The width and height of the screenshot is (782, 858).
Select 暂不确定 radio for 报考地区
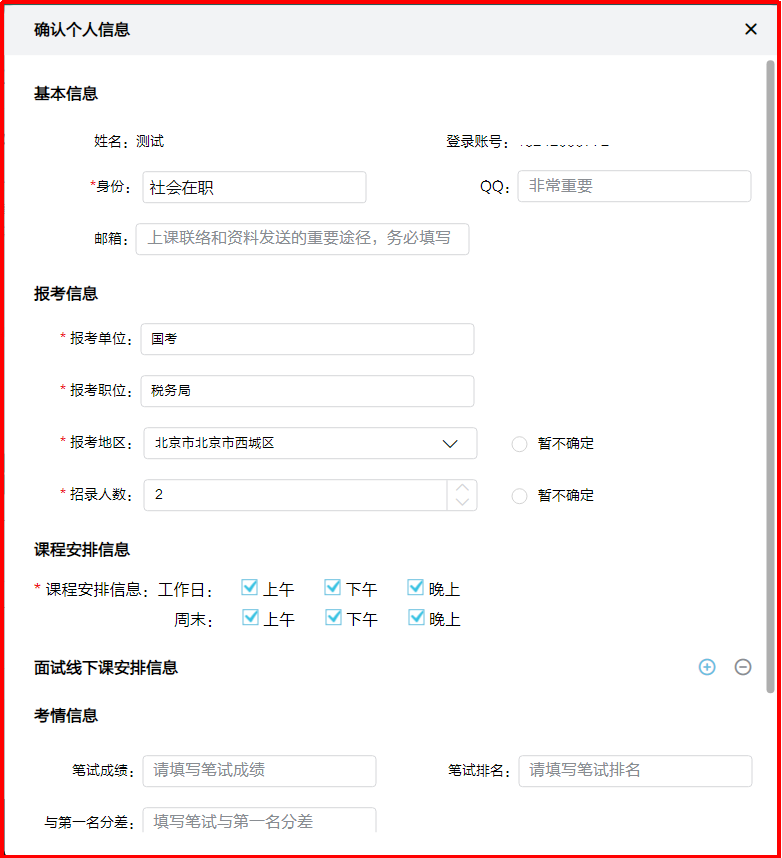pos(519,444)
